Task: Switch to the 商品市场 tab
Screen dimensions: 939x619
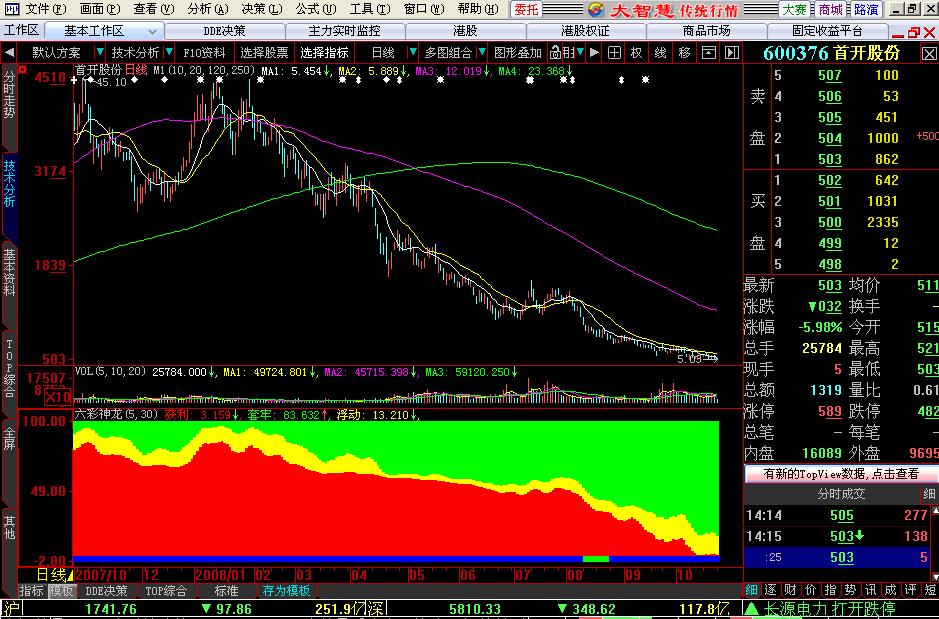Action: pyautogui.click(x=706, y=32)
